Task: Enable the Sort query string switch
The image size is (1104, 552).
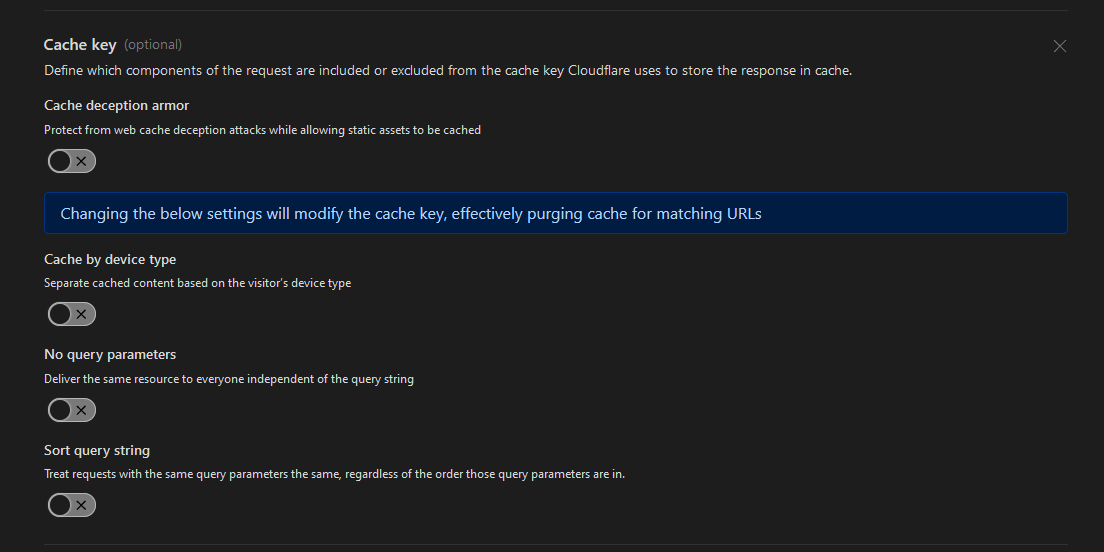Action: pyautogui.click(x=72, y=505)
